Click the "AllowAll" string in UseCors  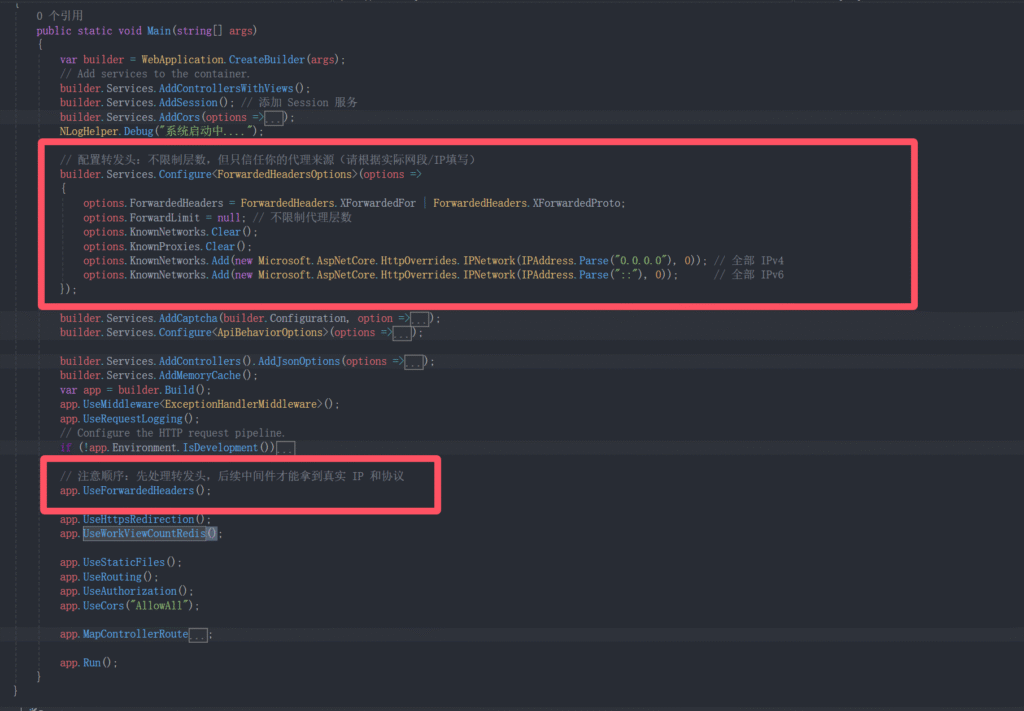[x=173, y=606]
